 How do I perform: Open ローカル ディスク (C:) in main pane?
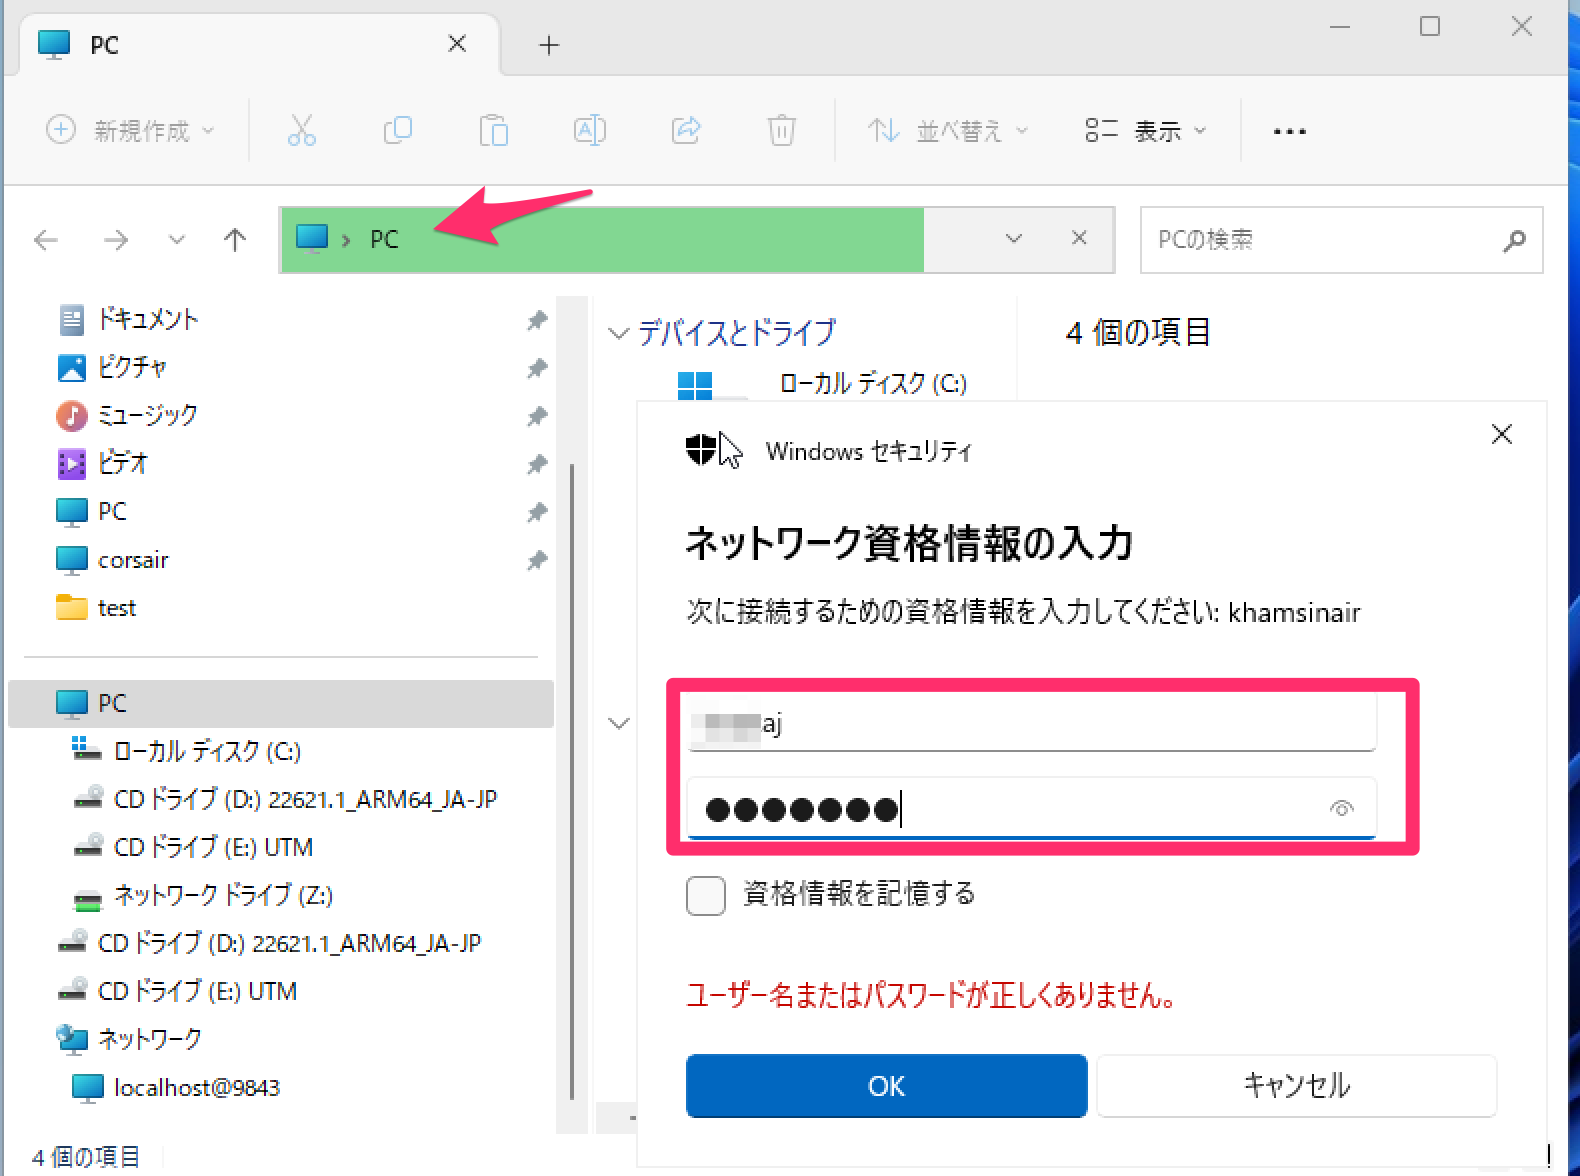pyautogui.click(x=872, y=384)
